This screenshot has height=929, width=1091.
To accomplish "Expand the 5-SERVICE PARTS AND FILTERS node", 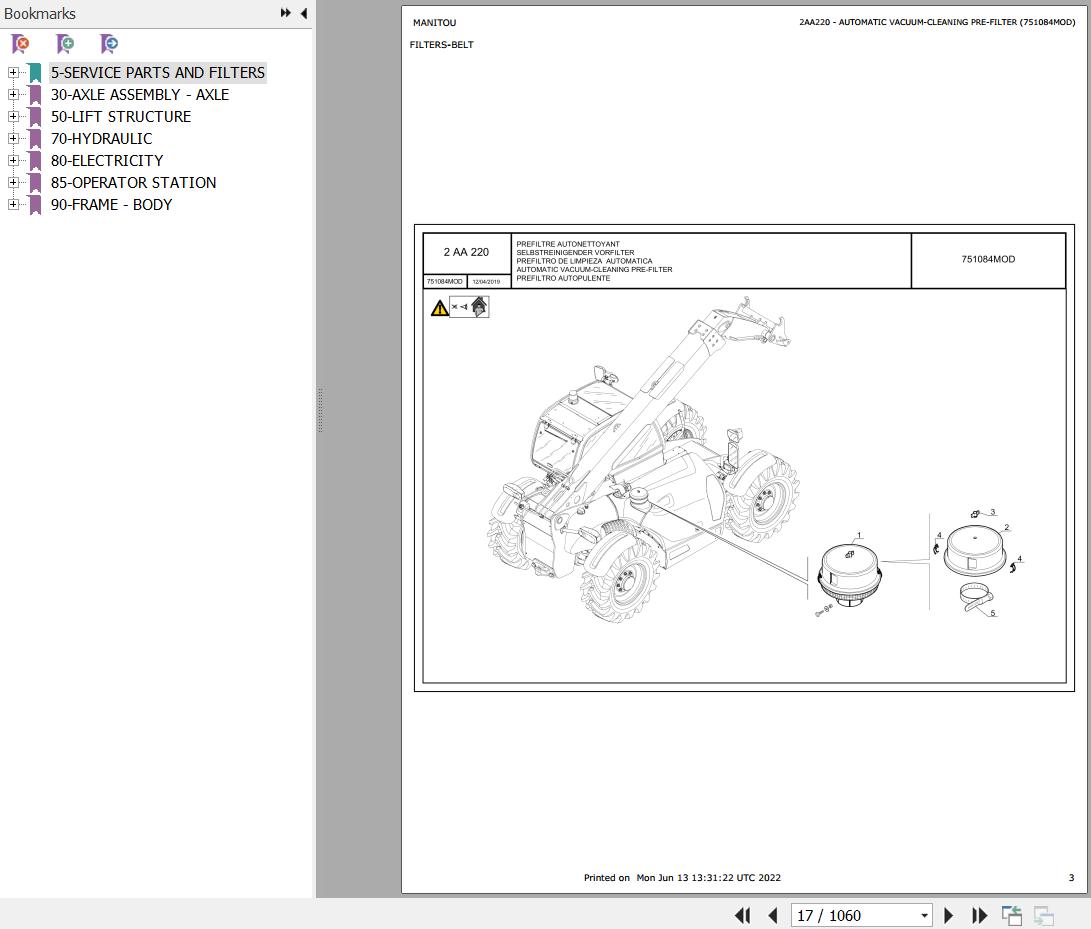I will tap(13, 72).
